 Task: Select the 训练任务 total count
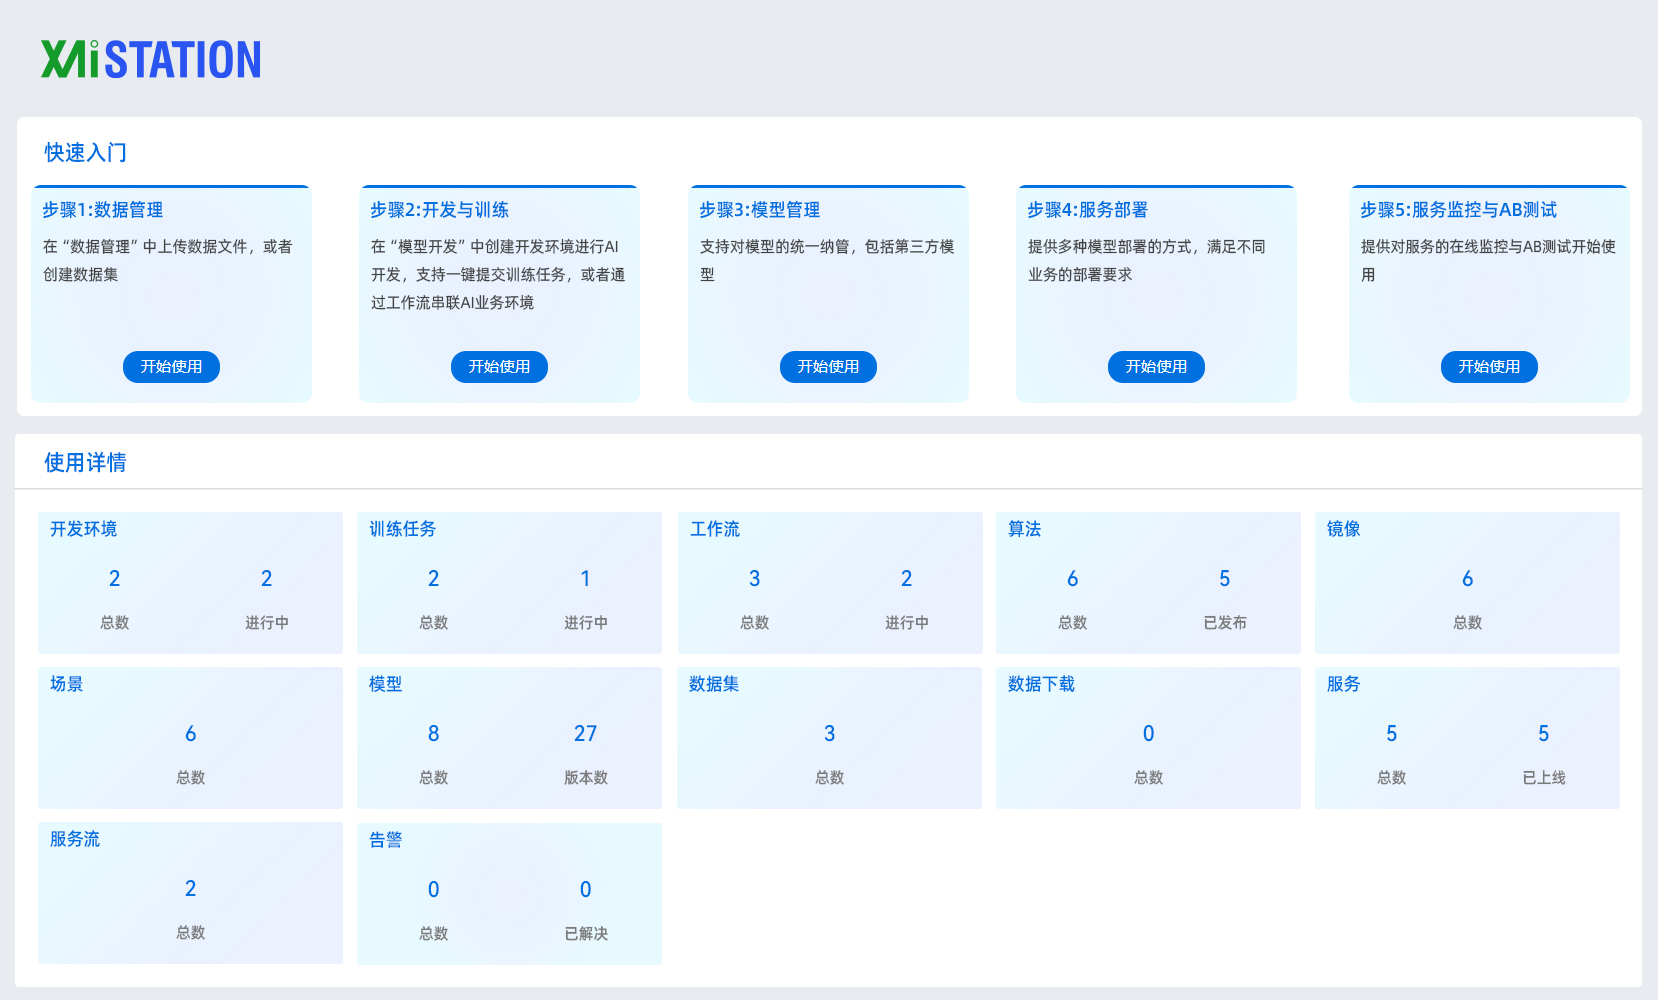tap(433, 579)
